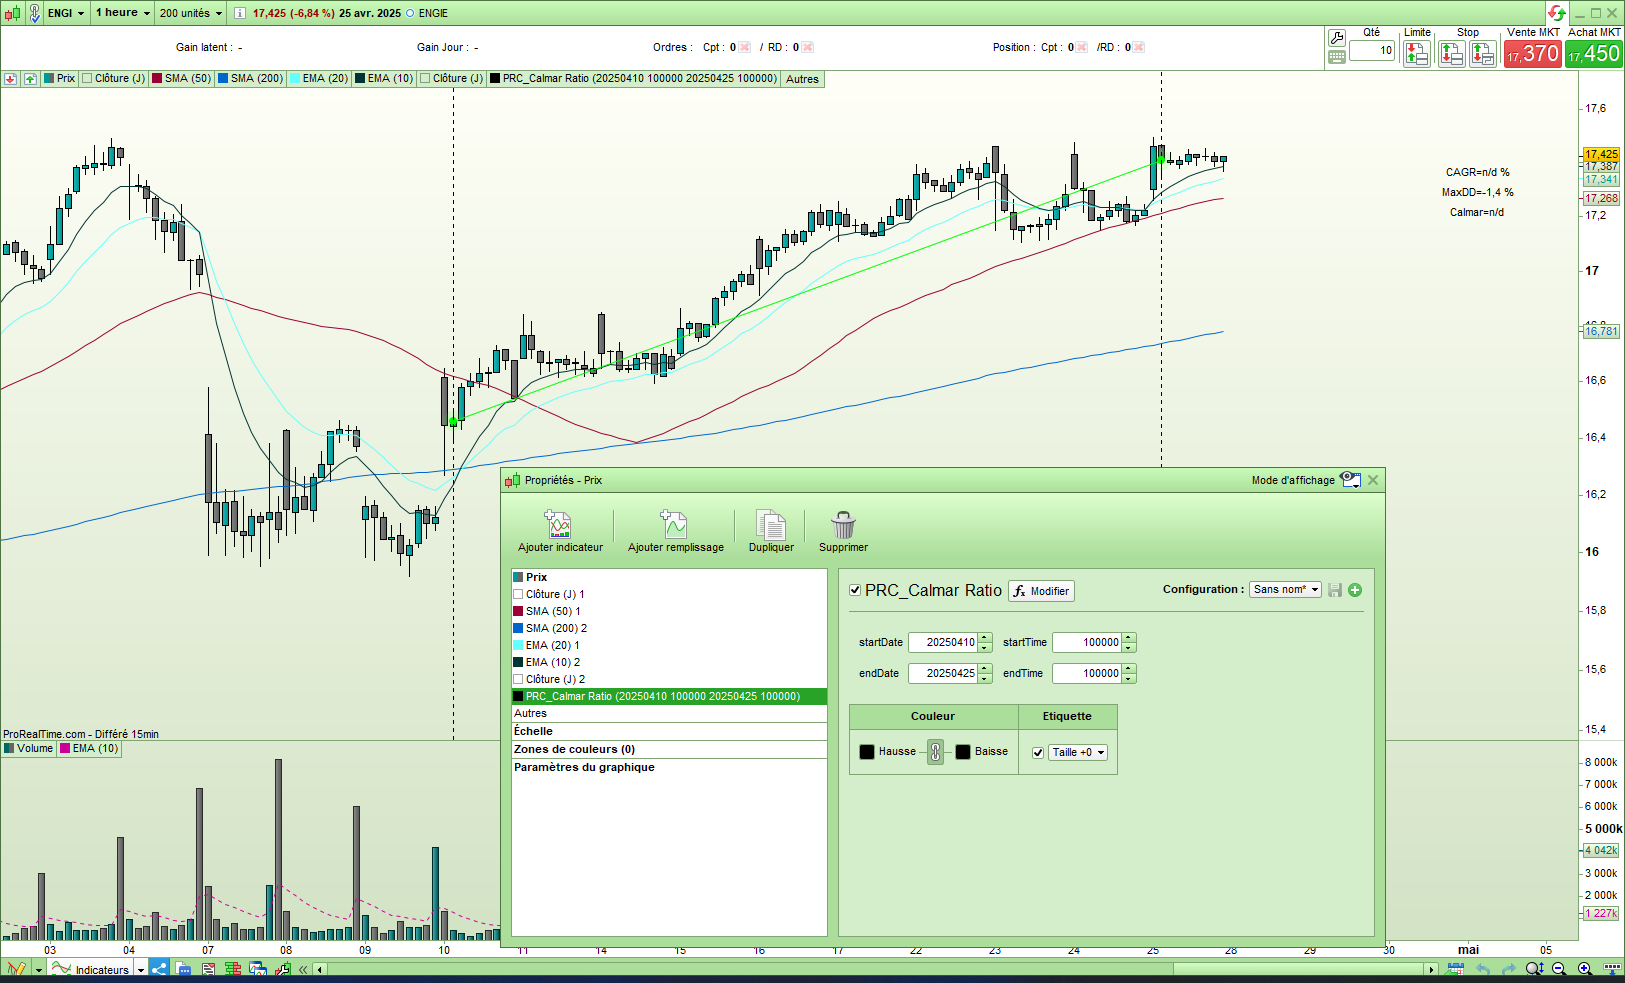
Task: Click the Qté quantity input field
Action: (x=1372, y=50)
